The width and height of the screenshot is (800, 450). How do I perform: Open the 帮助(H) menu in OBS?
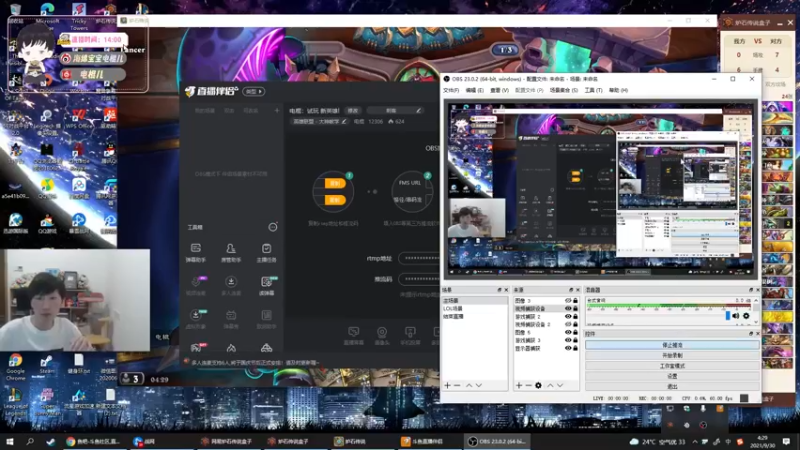tap(618, 90)
